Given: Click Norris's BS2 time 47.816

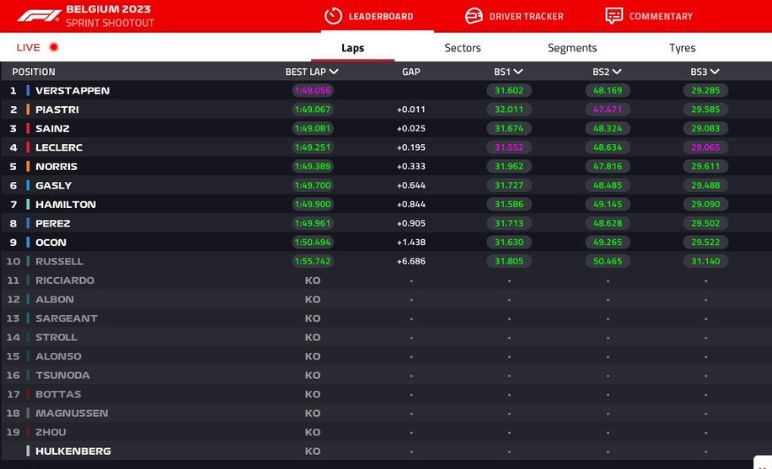Looking at the screenshot, I should point(607,166).
